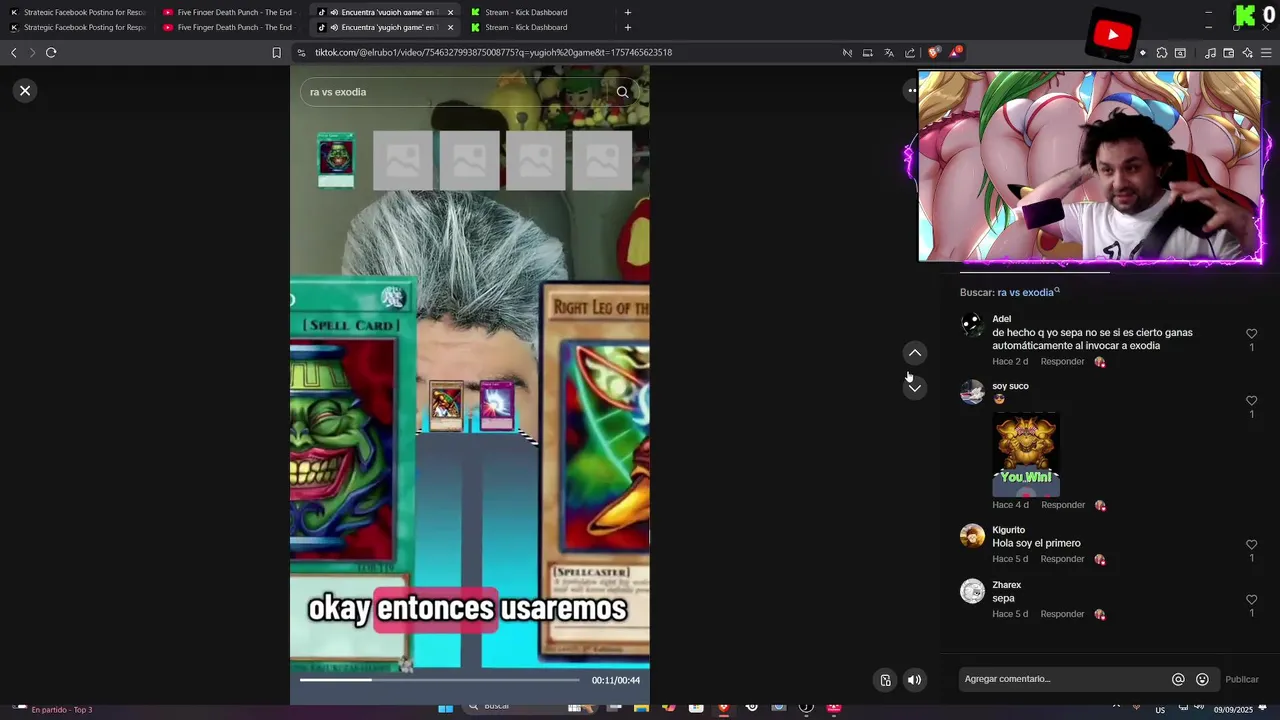Click the browser back arrow
The image size is (1280, 720).
pyautogui.click(x=13, y=53)
